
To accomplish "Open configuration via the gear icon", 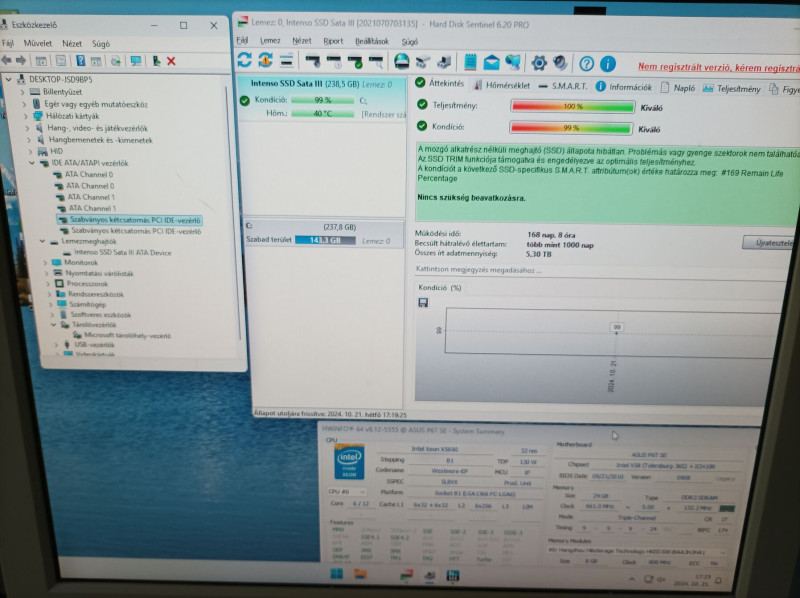I will (x=539, y=63).
